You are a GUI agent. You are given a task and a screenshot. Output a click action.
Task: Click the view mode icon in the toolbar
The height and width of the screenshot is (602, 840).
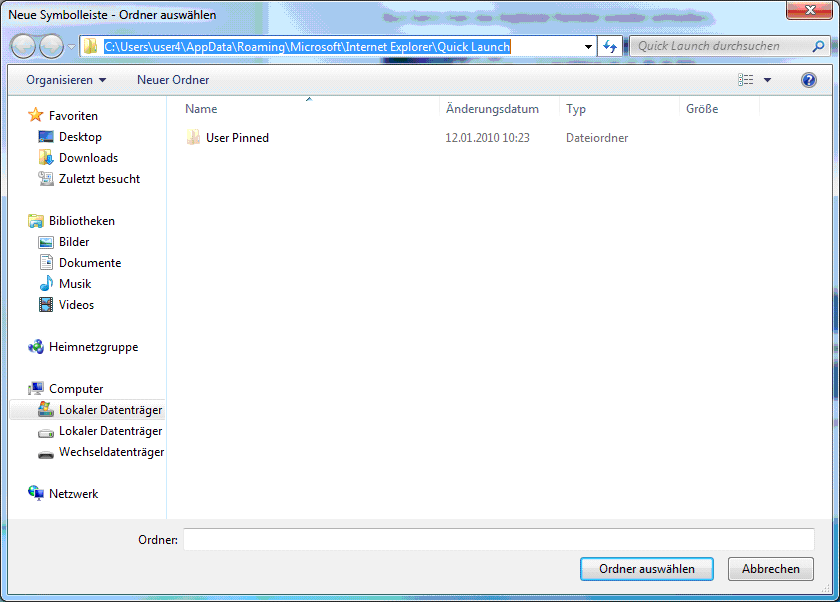click(x=746, y=80)
